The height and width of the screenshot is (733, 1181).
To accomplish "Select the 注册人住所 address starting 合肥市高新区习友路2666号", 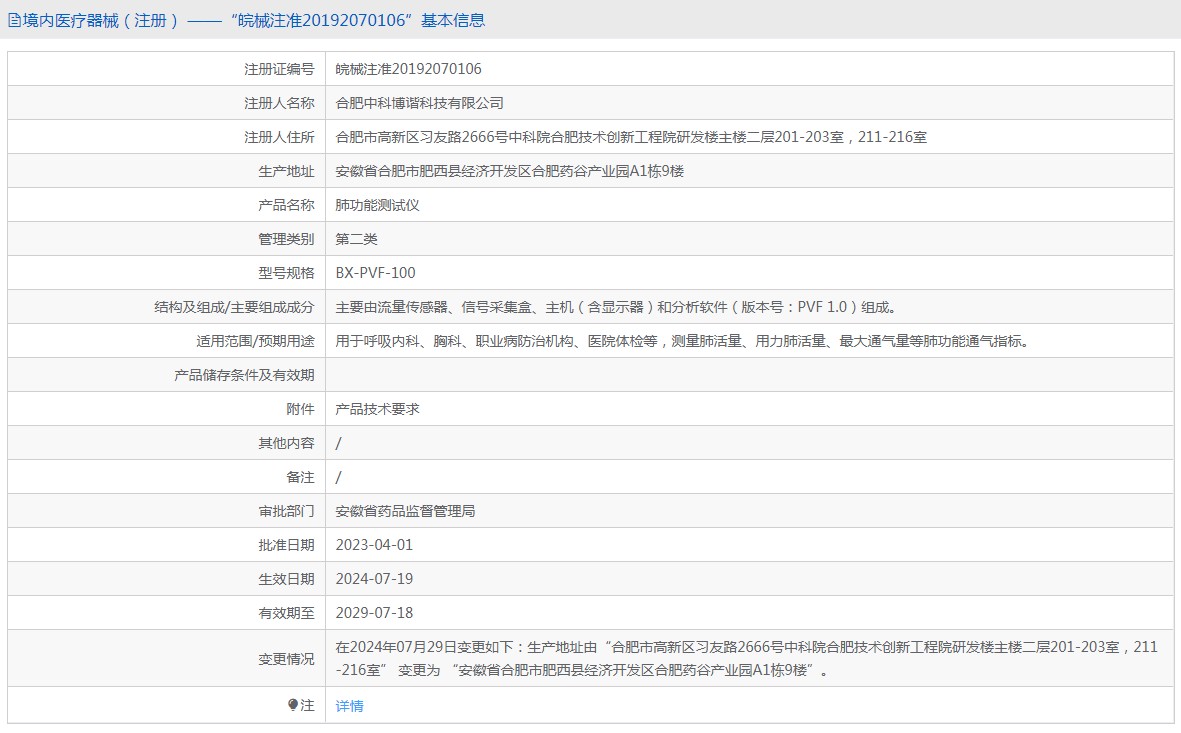I will coord(631,137).
